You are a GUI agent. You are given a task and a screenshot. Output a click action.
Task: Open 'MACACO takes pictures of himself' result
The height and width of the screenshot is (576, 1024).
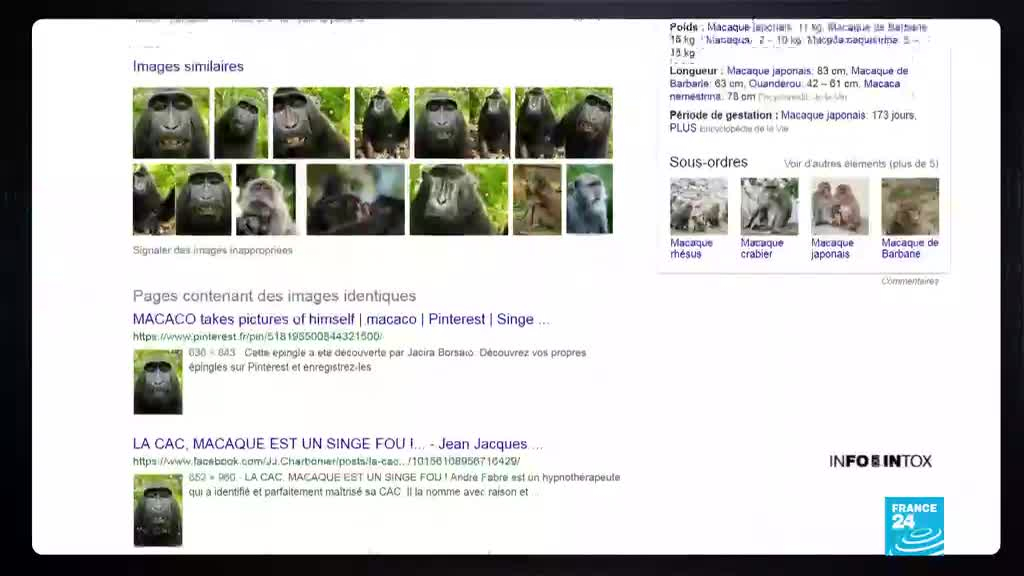(340, 320)
